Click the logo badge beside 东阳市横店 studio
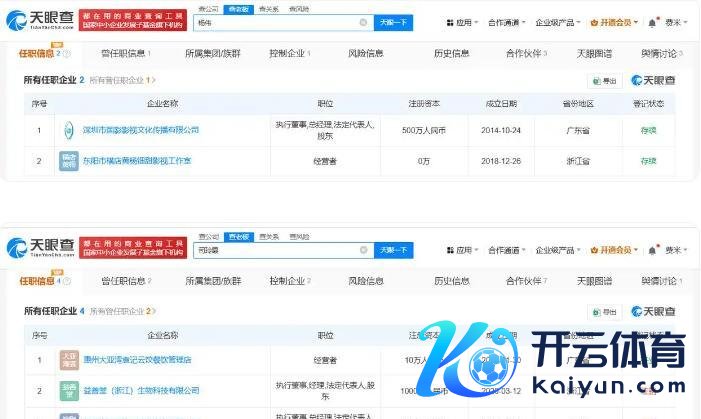 point(69,160)
